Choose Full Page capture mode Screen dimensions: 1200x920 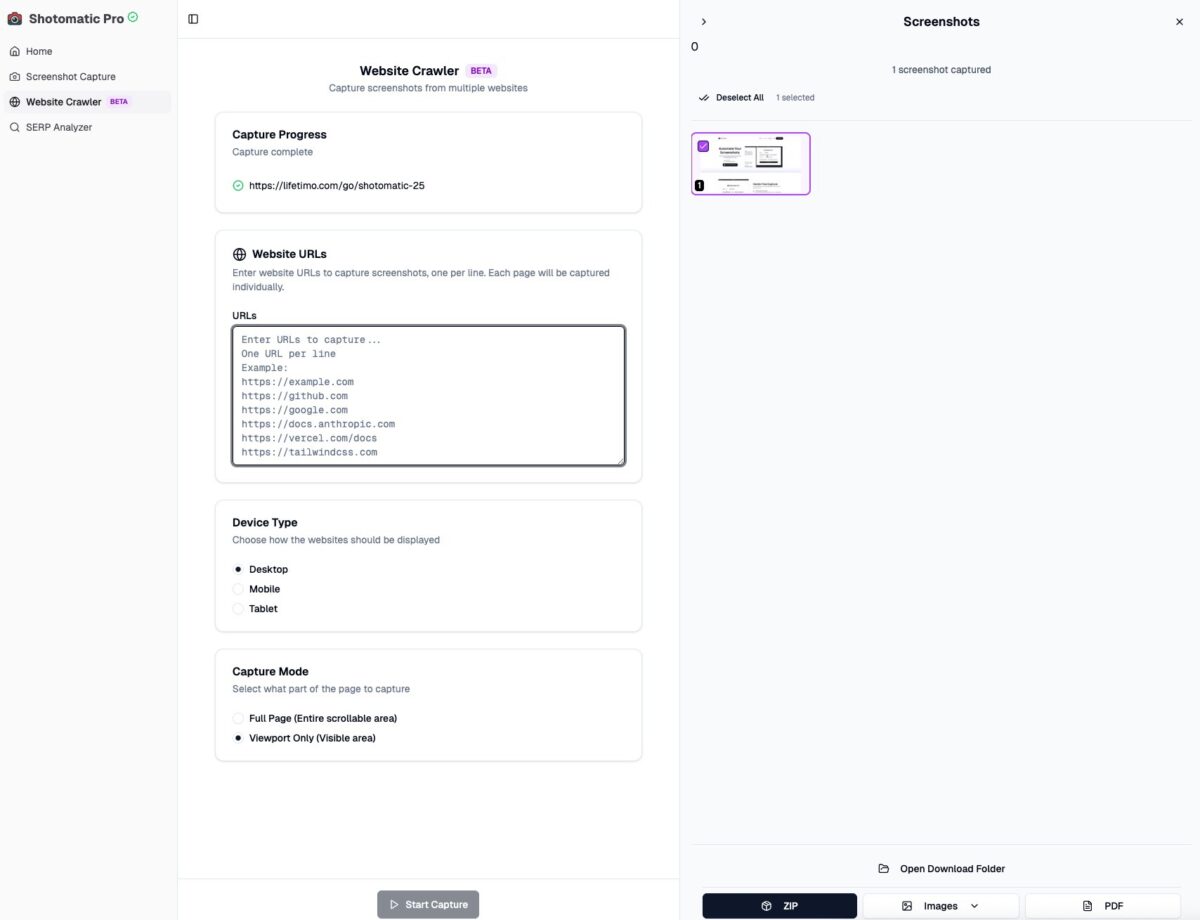point(238,718)
